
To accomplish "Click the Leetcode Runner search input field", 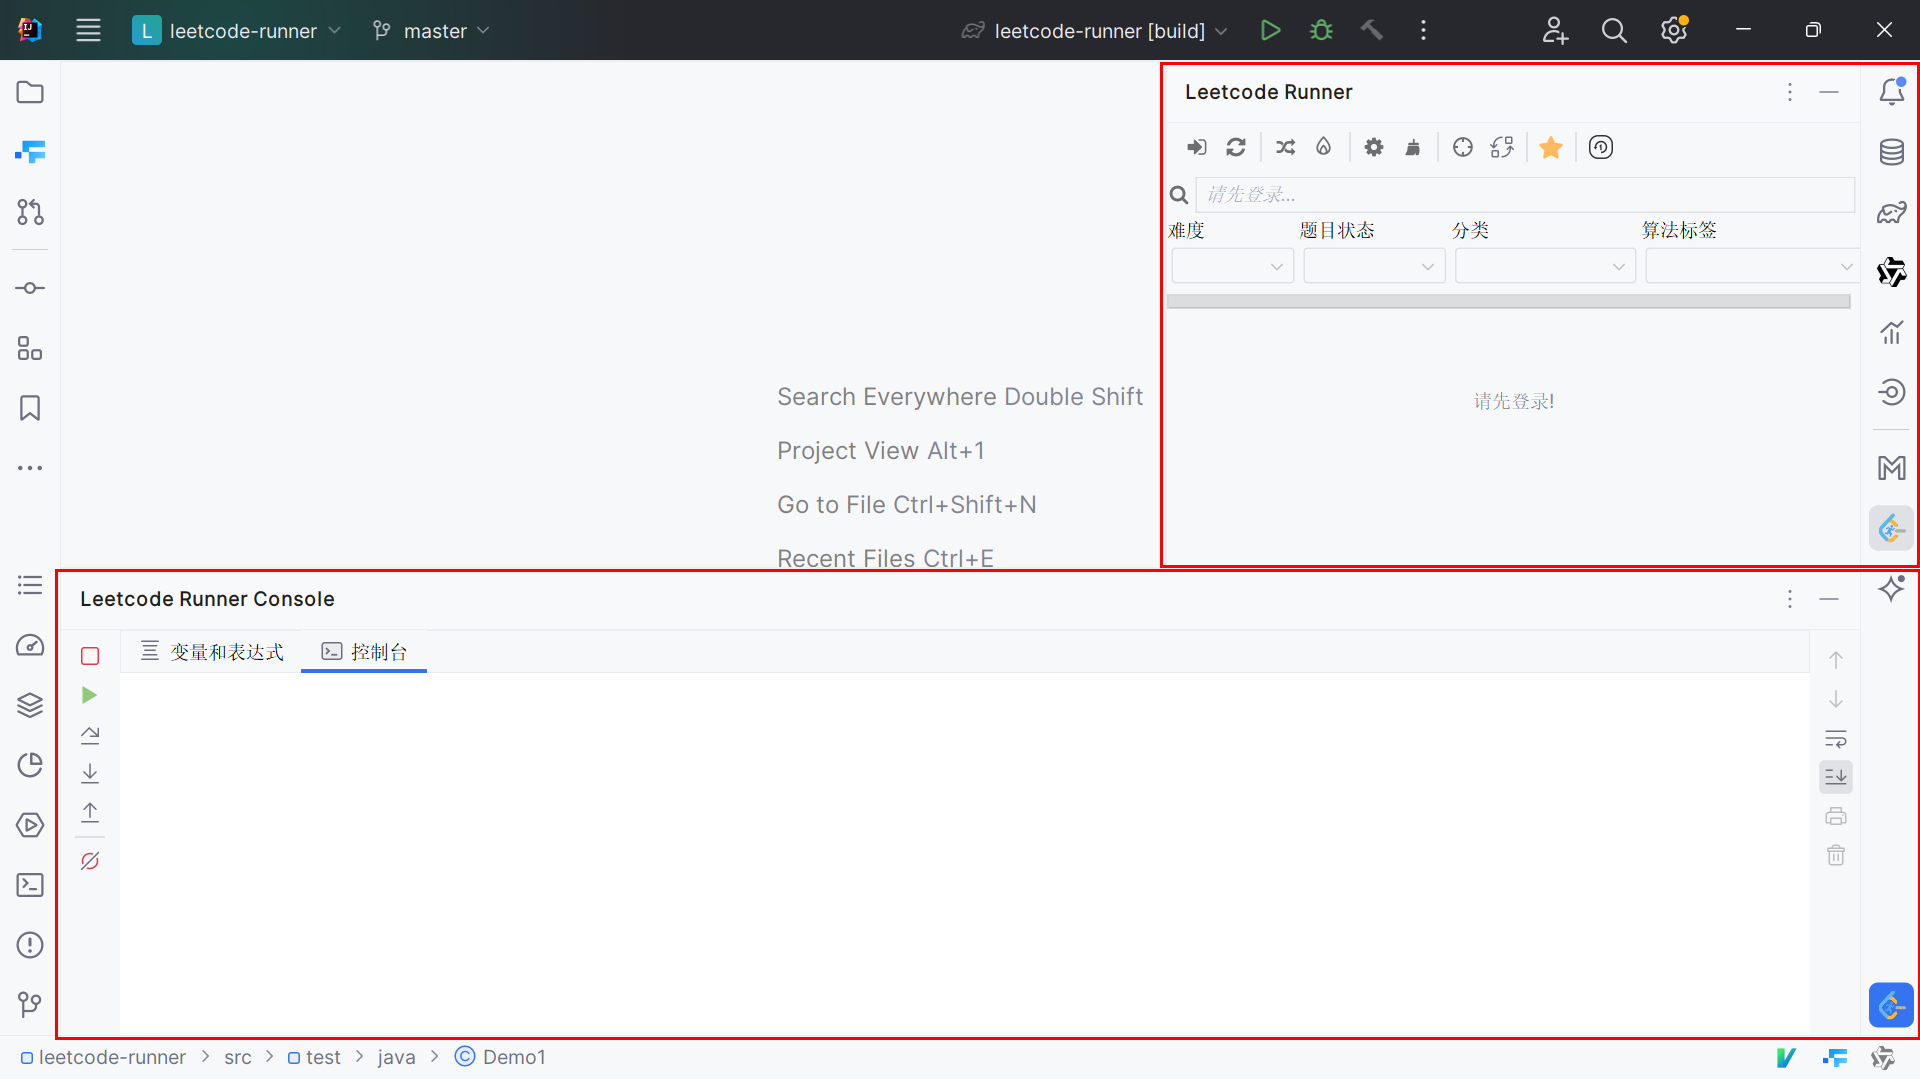I will click(x=1524, y=195).
